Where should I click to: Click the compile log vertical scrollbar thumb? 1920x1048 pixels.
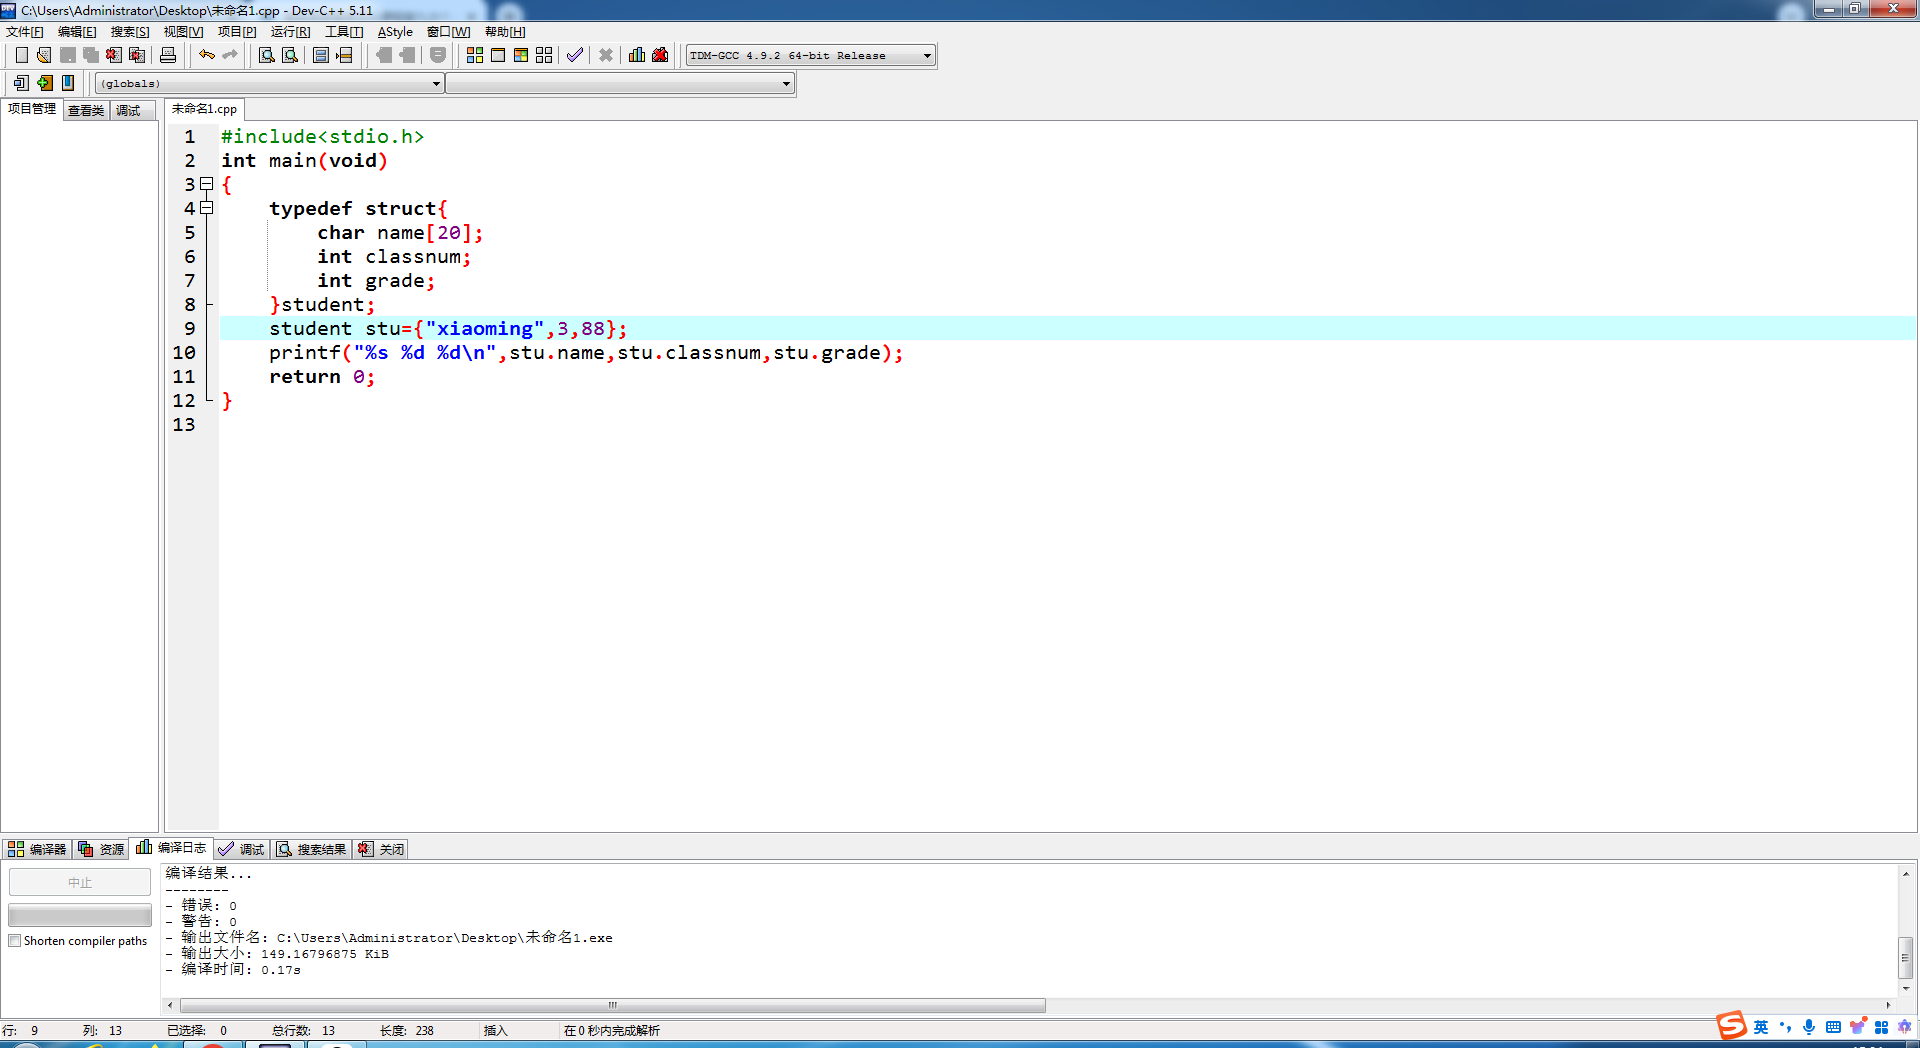pos(1906,957)
